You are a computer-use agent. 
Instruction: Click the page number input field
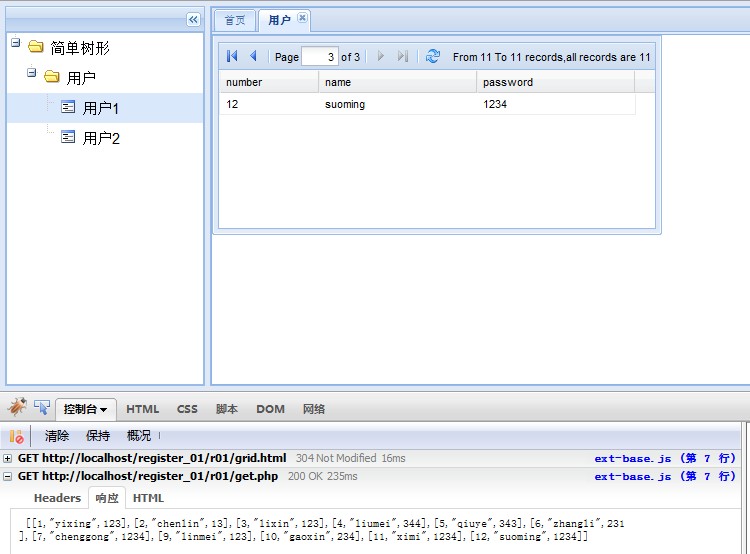[x=320, y=57]
